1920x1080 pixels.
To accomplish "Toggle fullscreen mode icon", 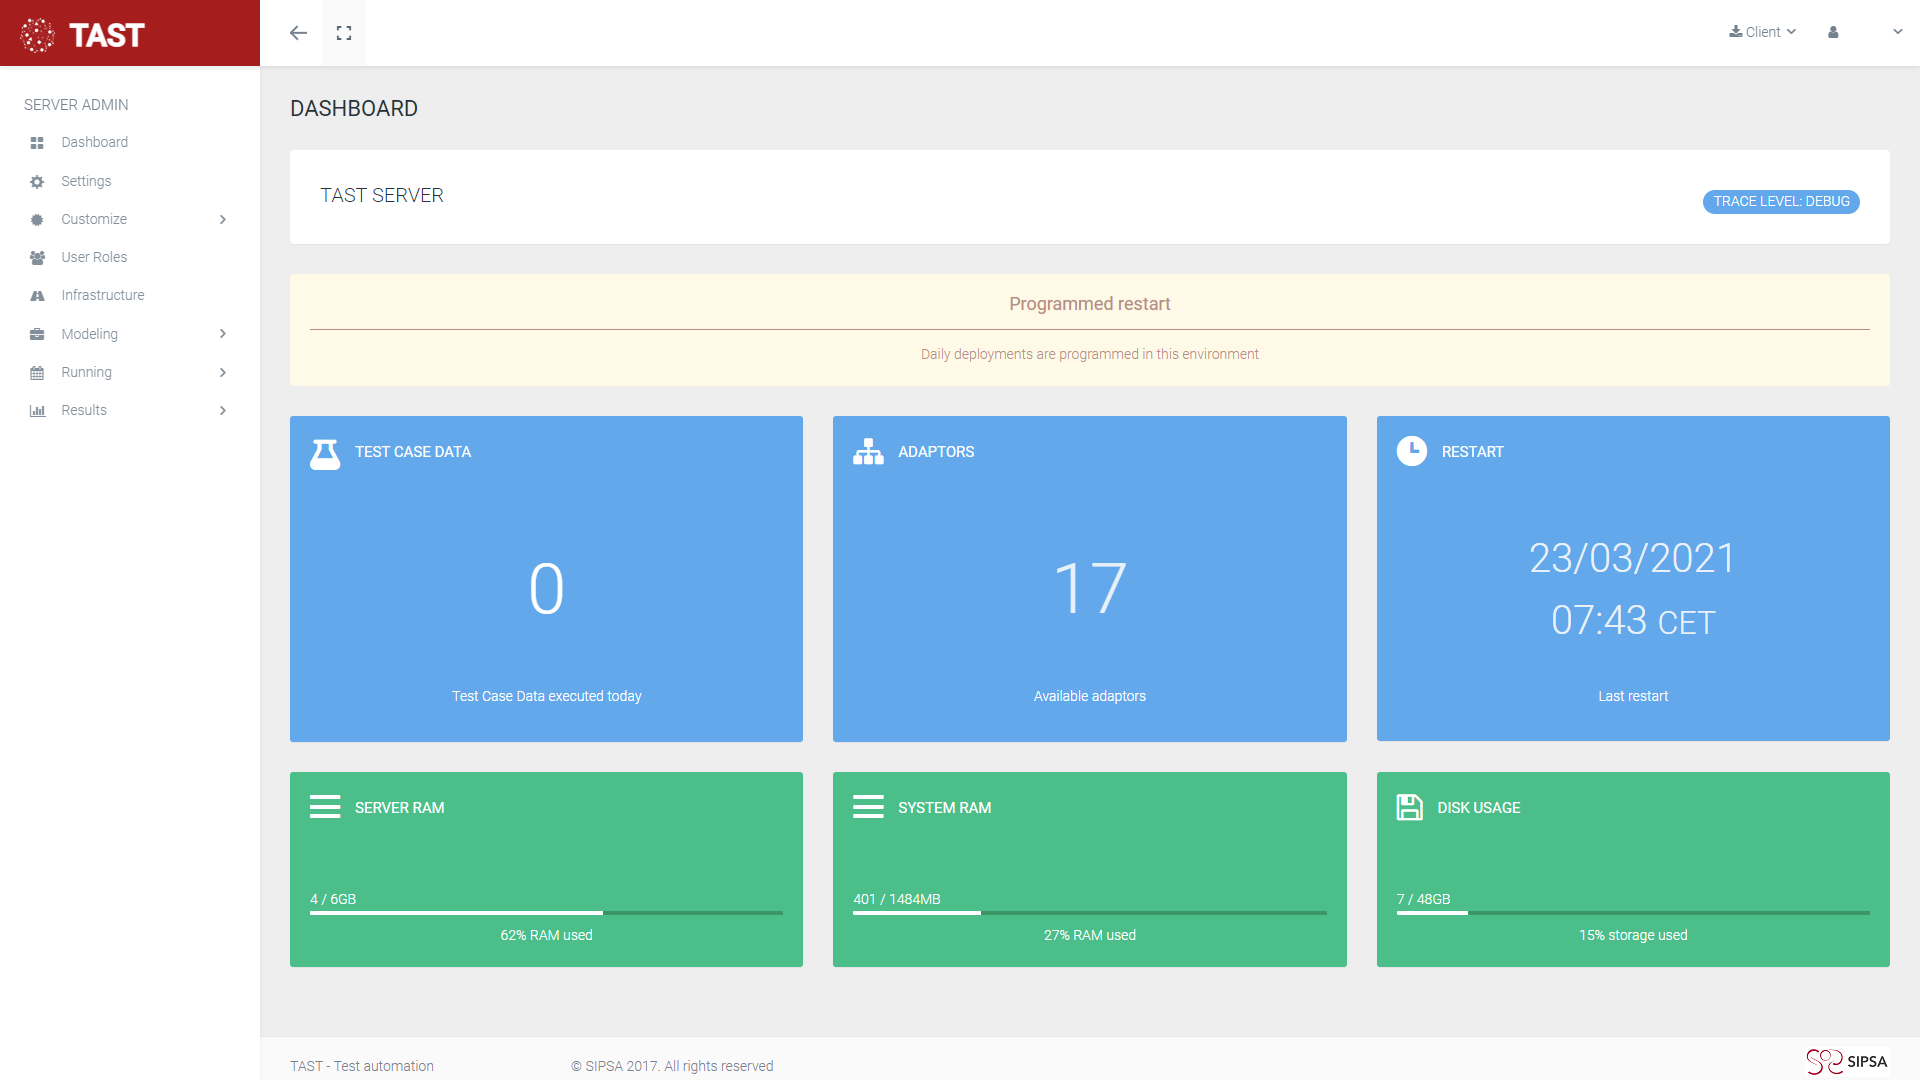I will [x=344, y=33].
